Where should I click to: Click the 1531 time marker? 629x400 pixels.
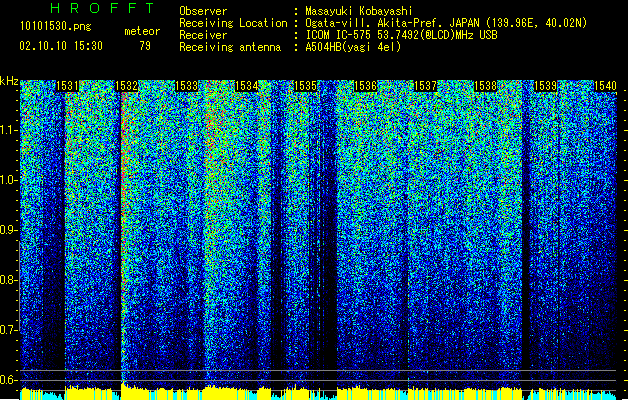tap(67, 86)
